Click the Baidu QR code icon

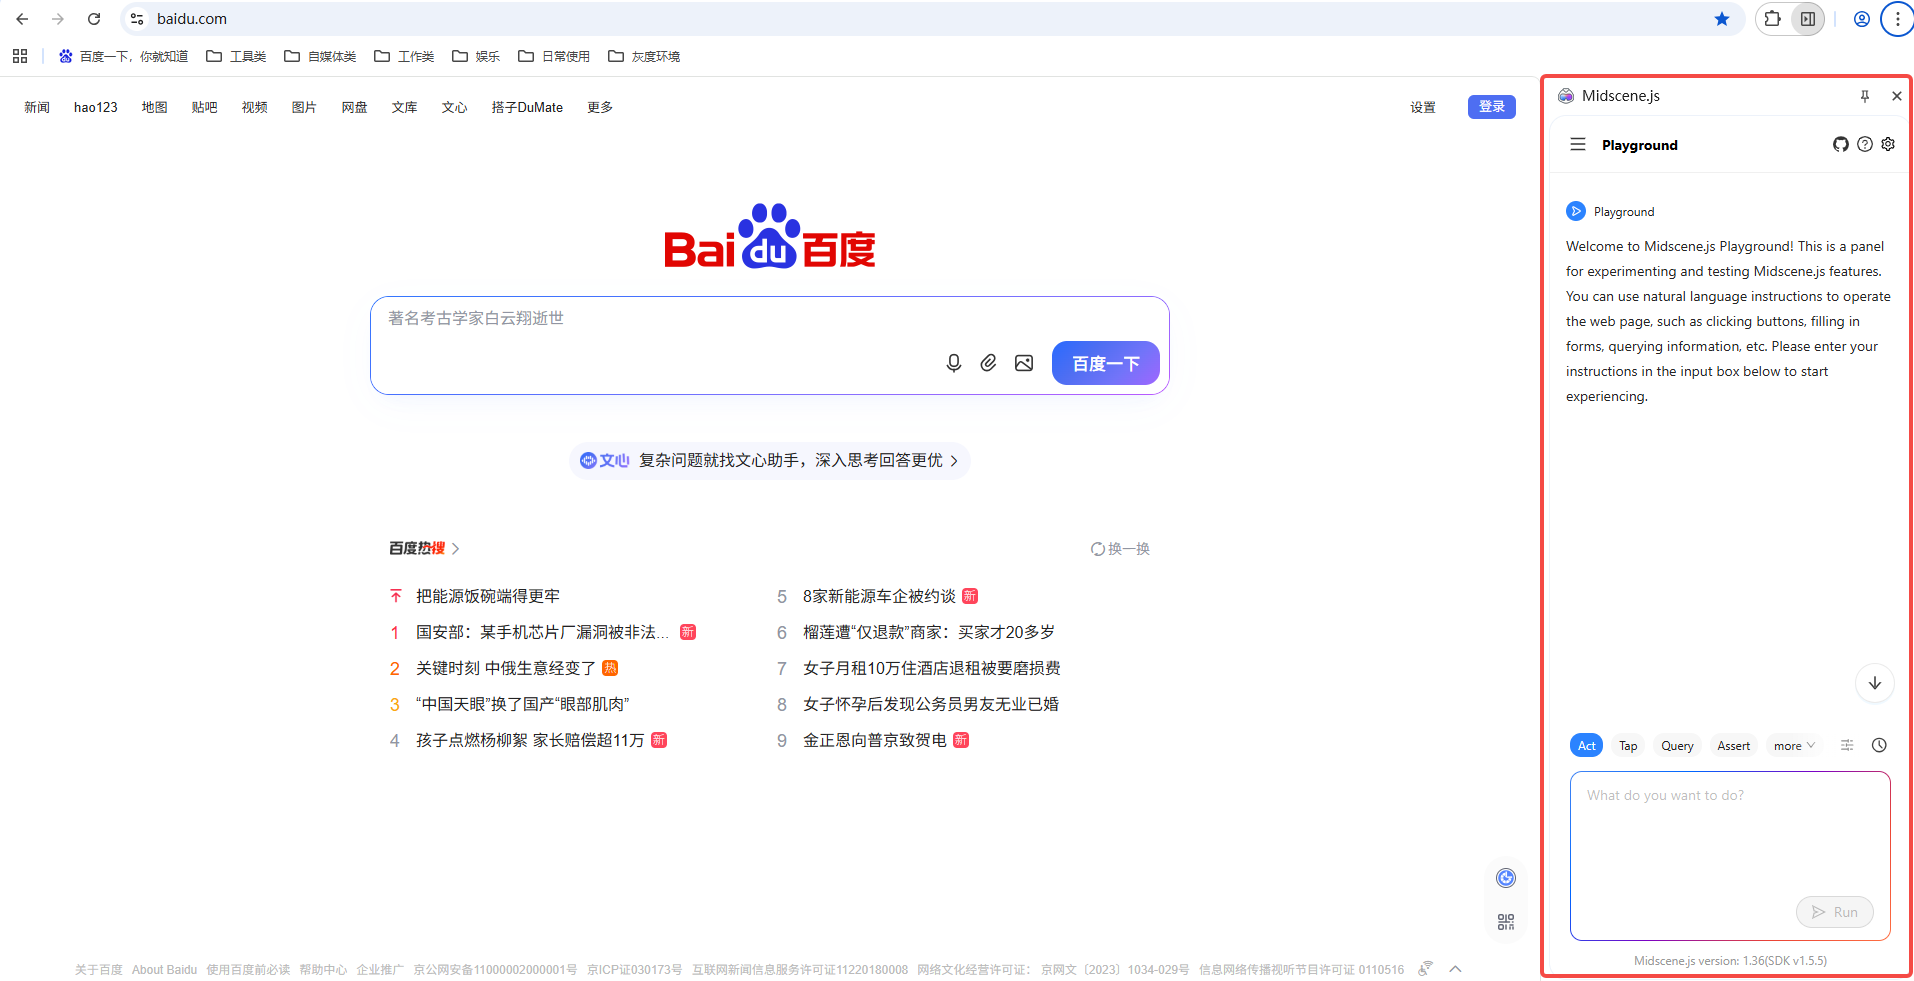click(x=1506, y=922)
